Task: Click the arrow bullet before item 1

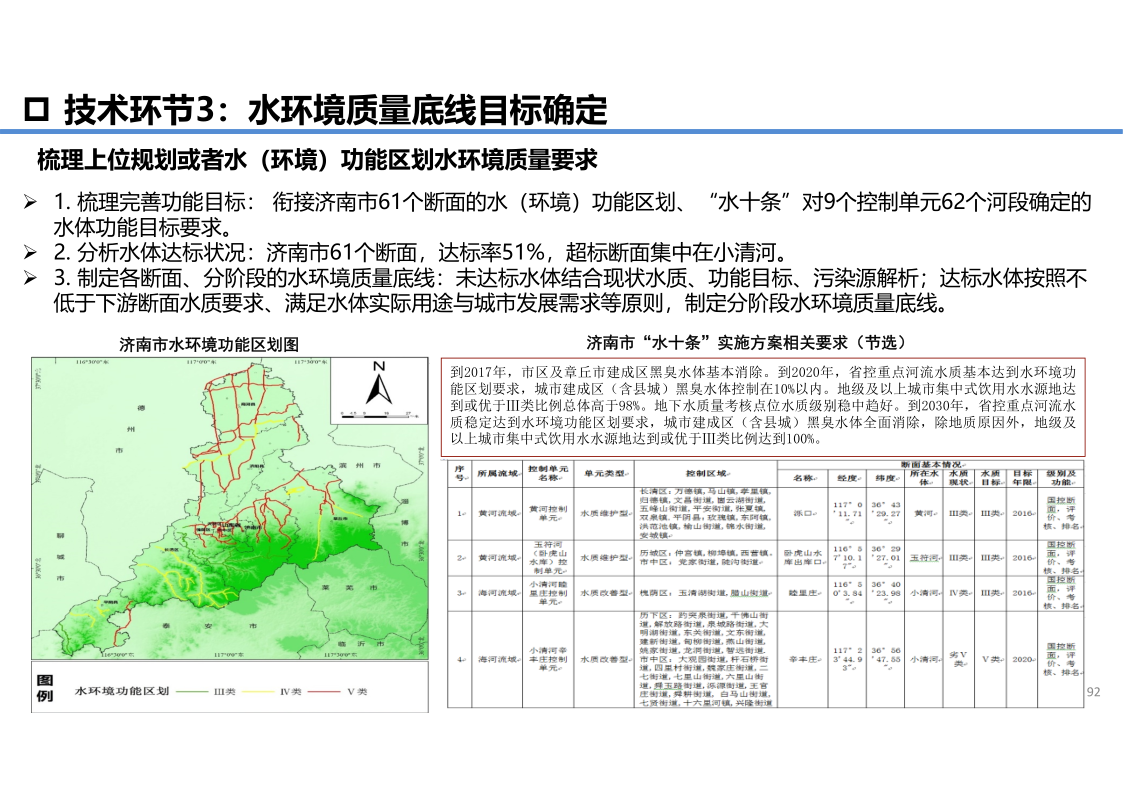Action: [x=30, y=202]
